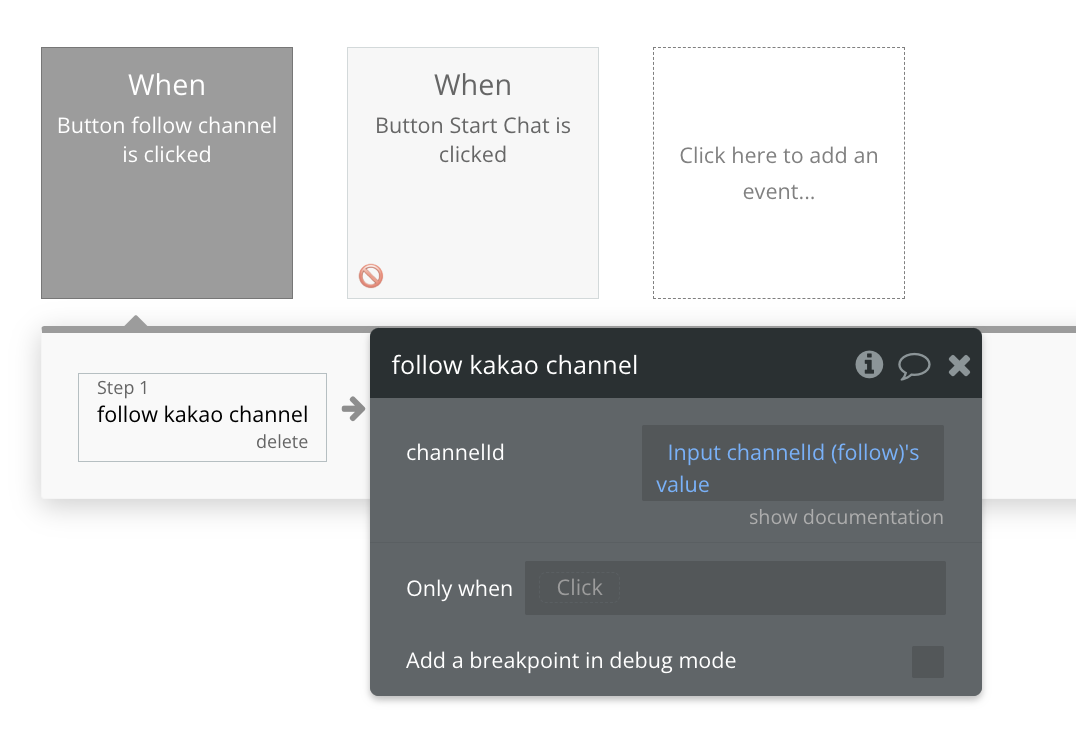
Task: Click here to add an event box
Action: click(x=779, y=173)
